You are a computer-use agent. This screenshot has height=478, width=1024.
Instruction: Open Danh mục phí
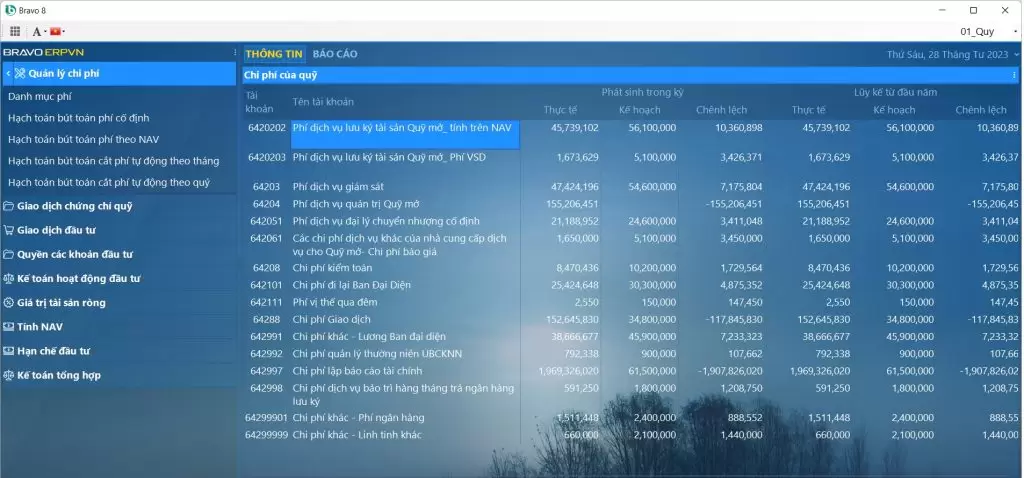pos(39,97)
